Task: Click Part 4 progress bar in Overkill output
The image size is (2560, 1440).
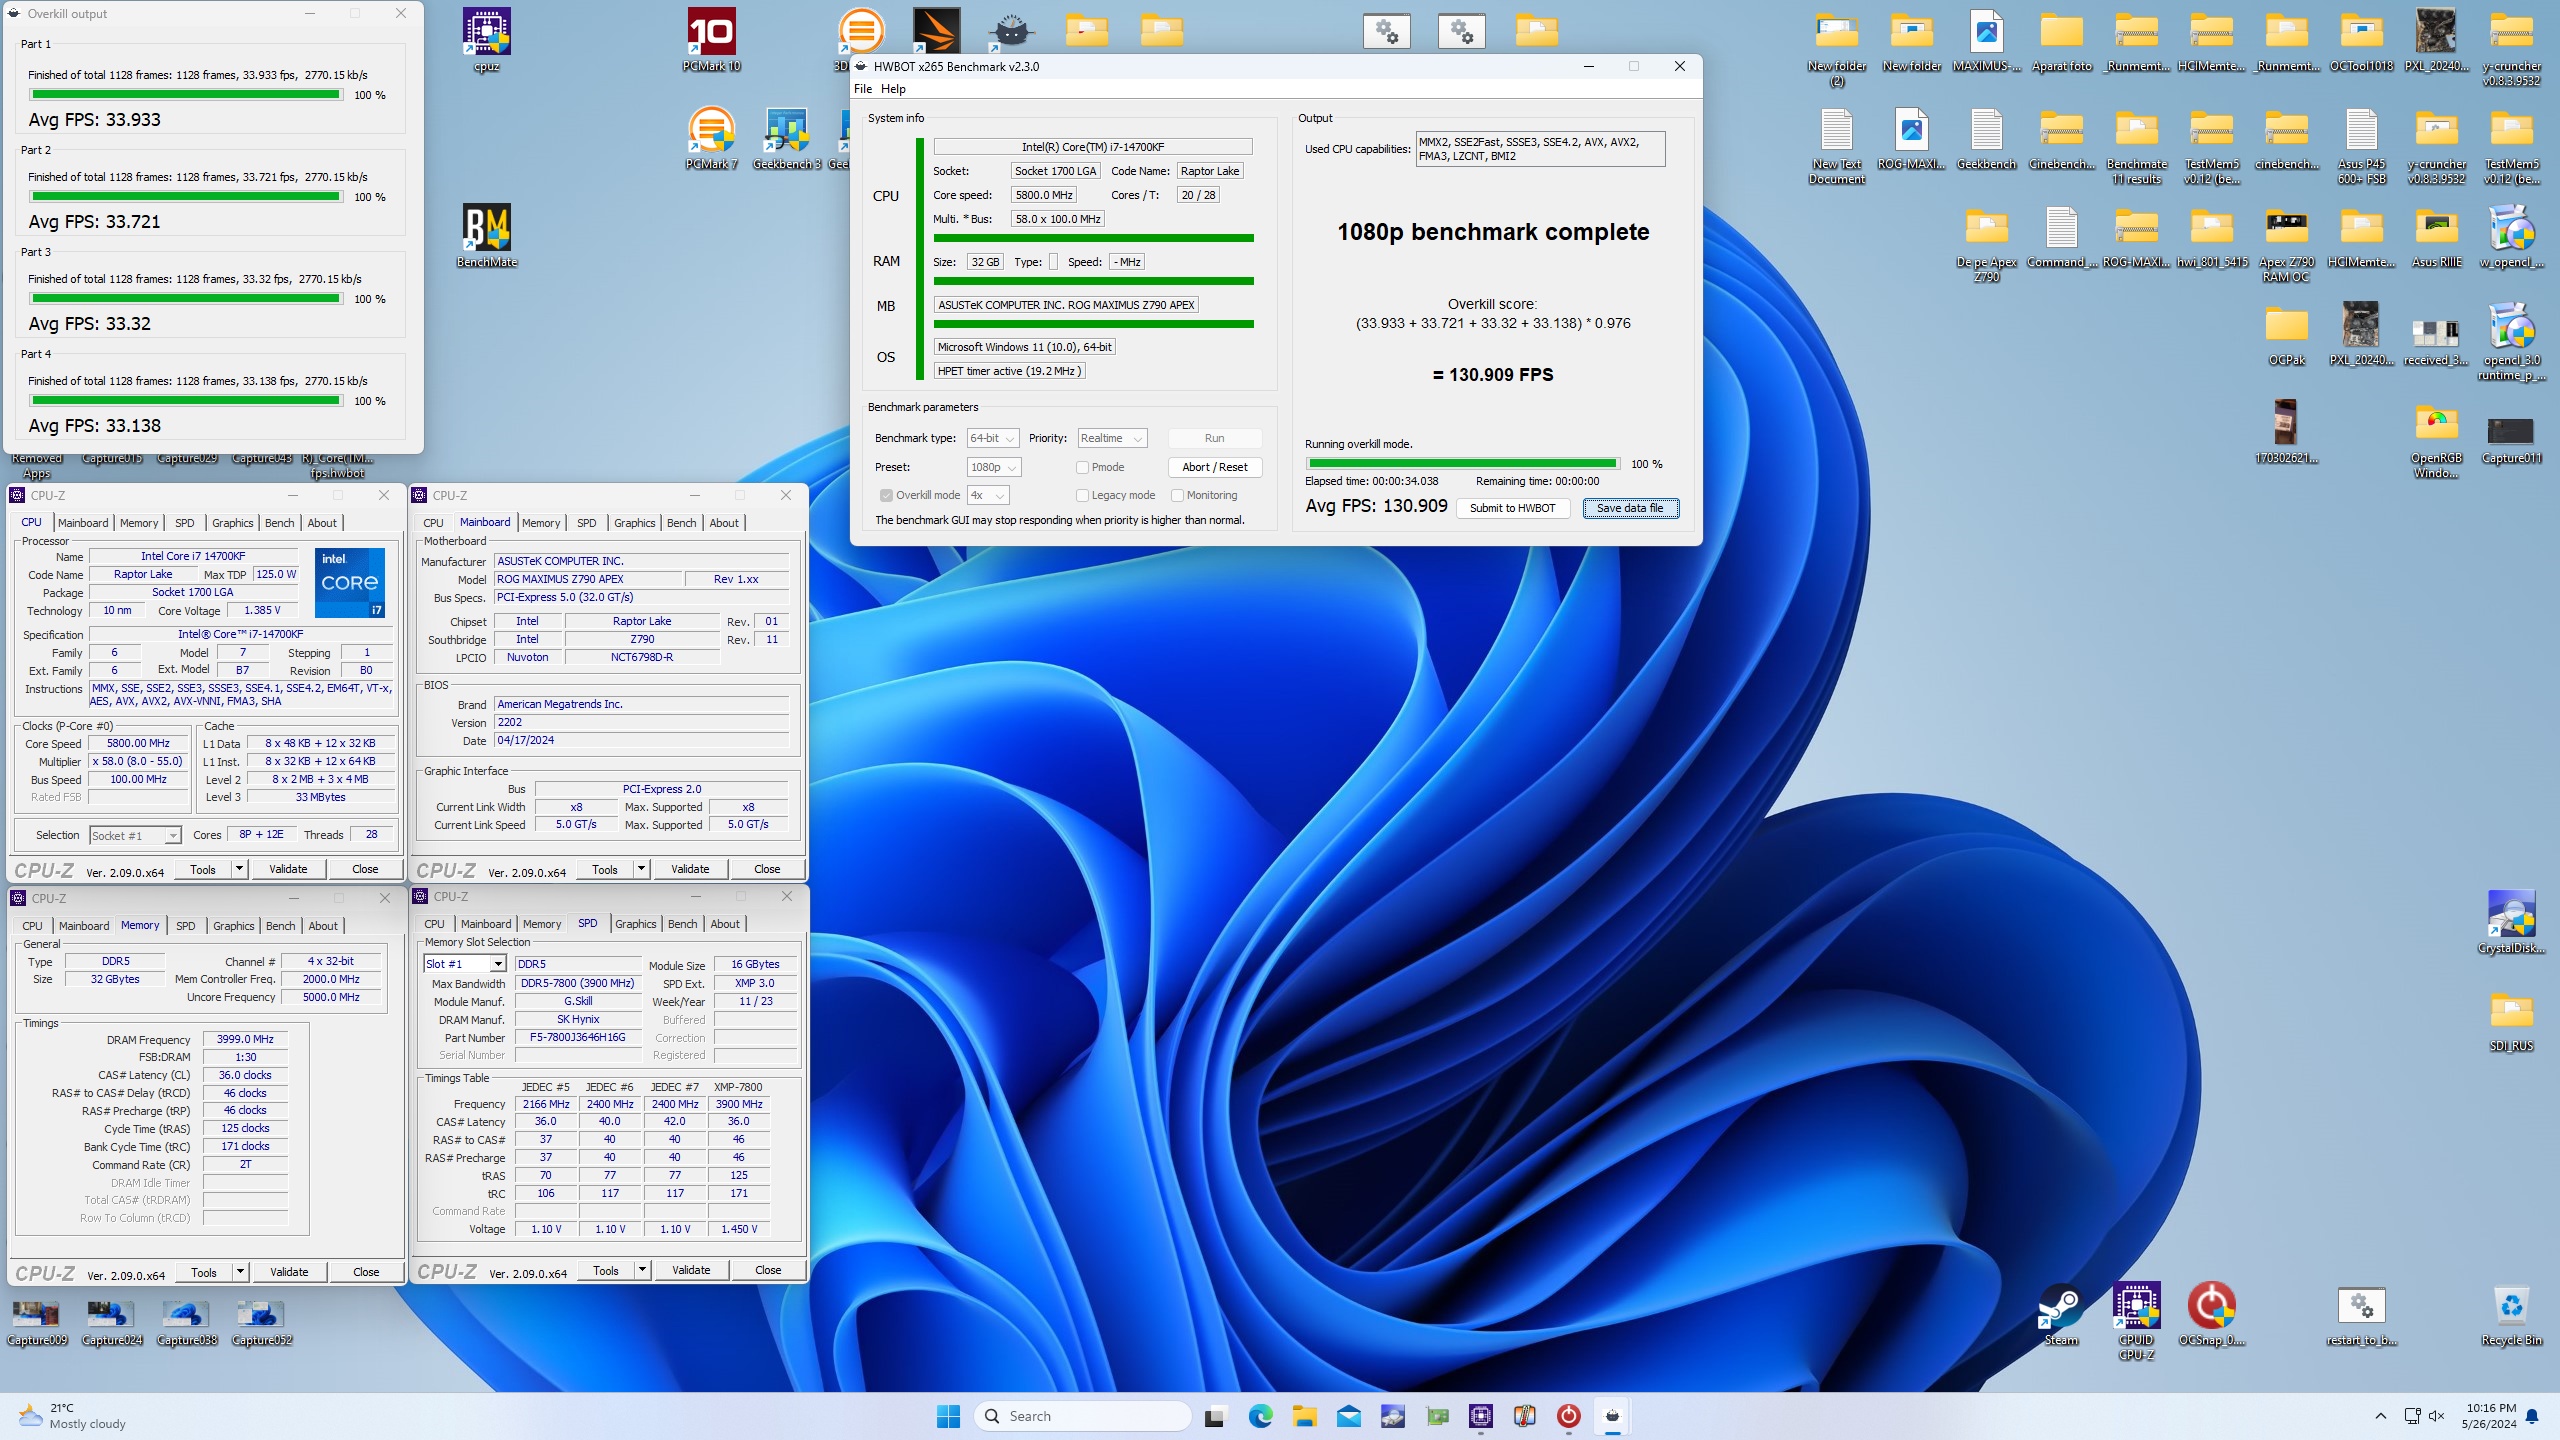Action: tap(186, 401)
